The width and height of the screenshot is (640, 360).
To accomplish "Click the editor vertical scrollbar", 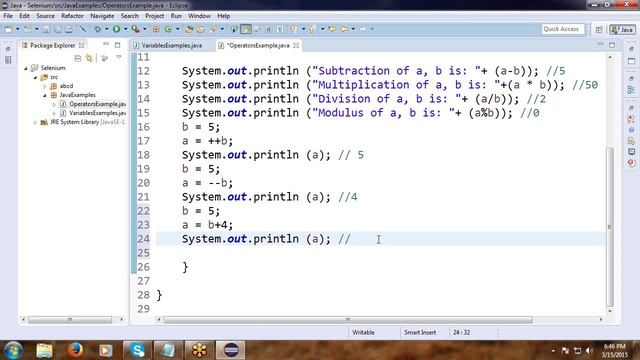I will [x=610, y=227].
